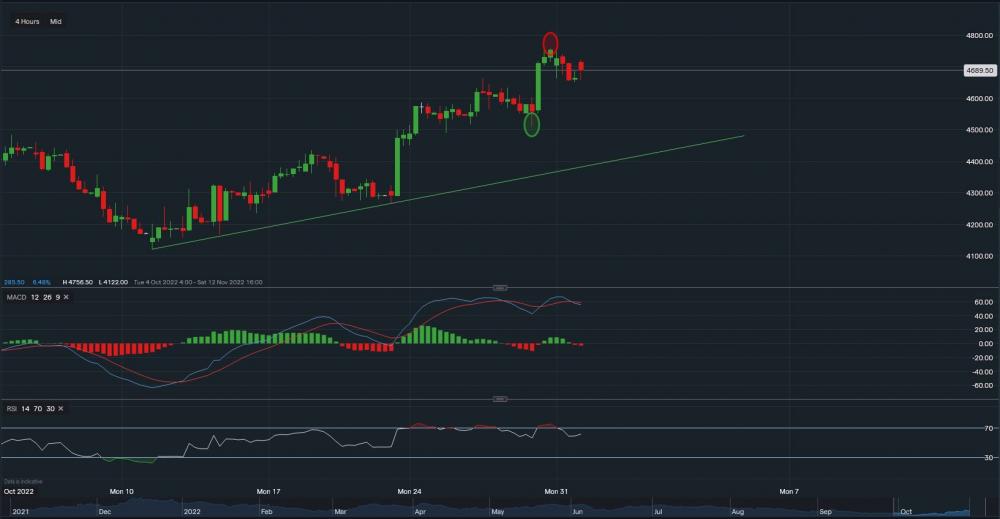Click the MACD signal value 9
The width and height of the screenshot is (1000, 519).
click(57, 297)
